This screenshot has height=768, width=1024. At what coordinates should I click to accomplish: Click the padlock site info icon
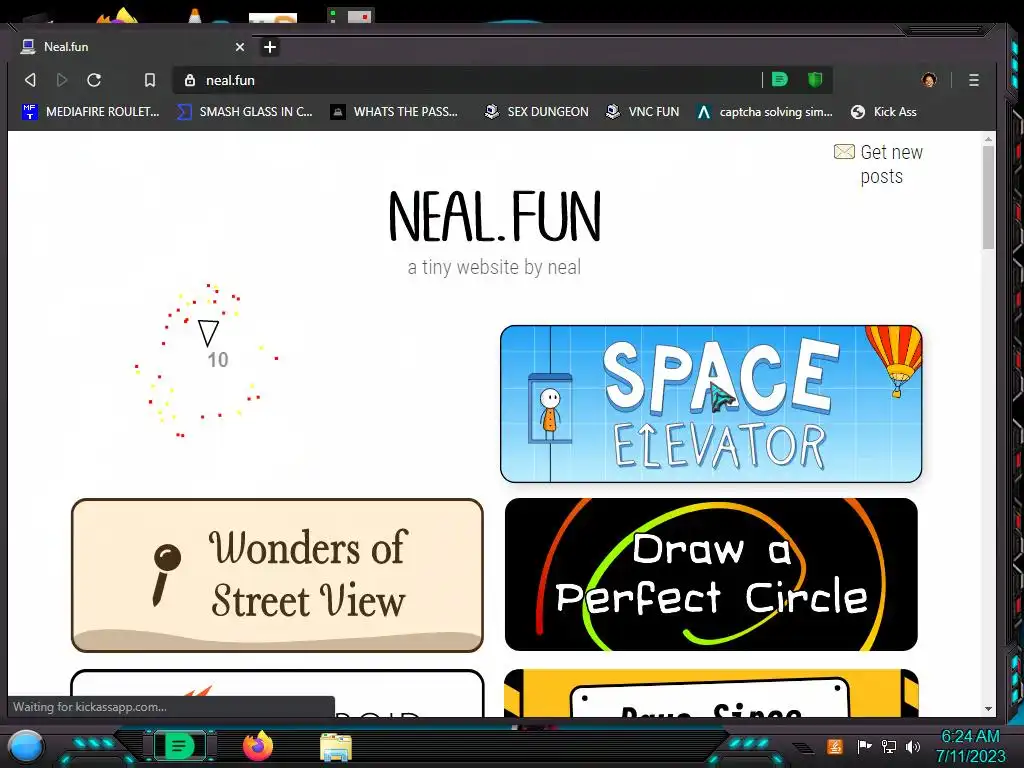[x=190, y=80]
